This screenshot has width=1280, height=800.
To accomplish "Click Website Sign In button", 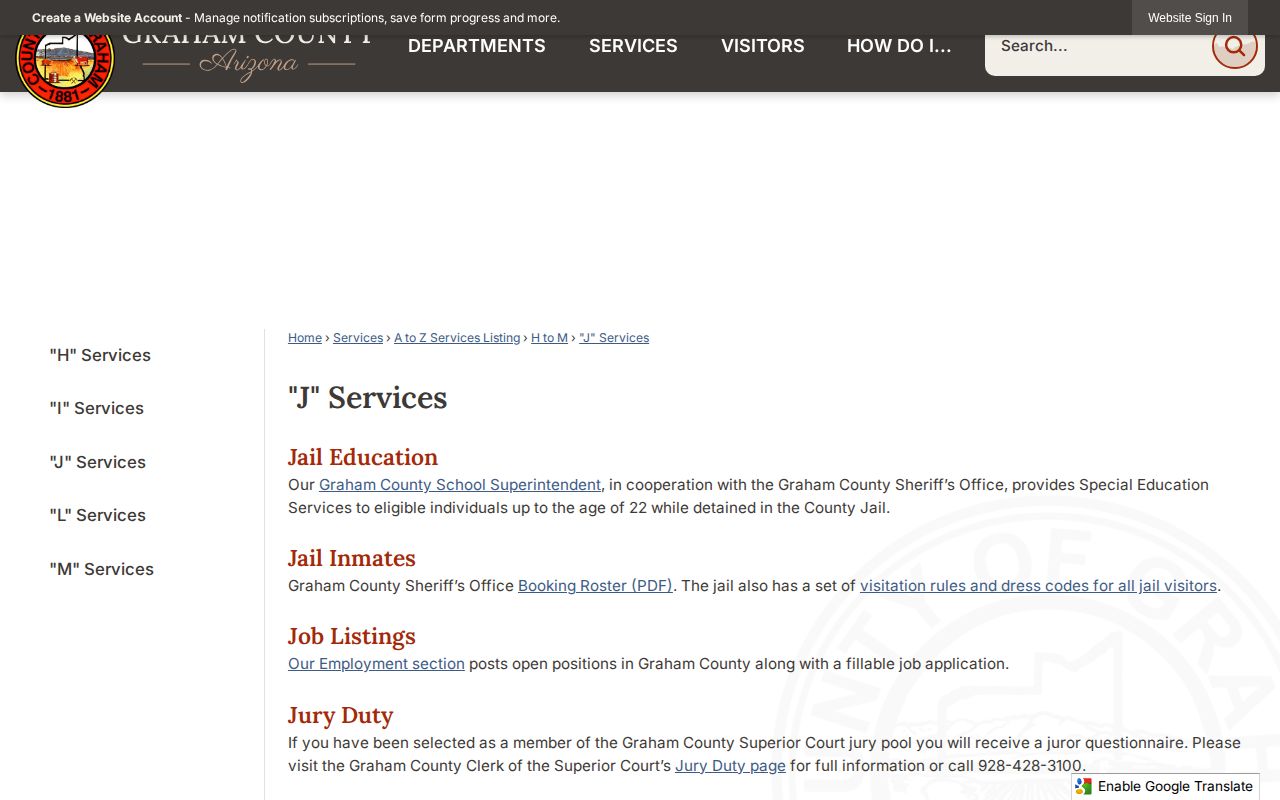I will [x=1190, y=18].
